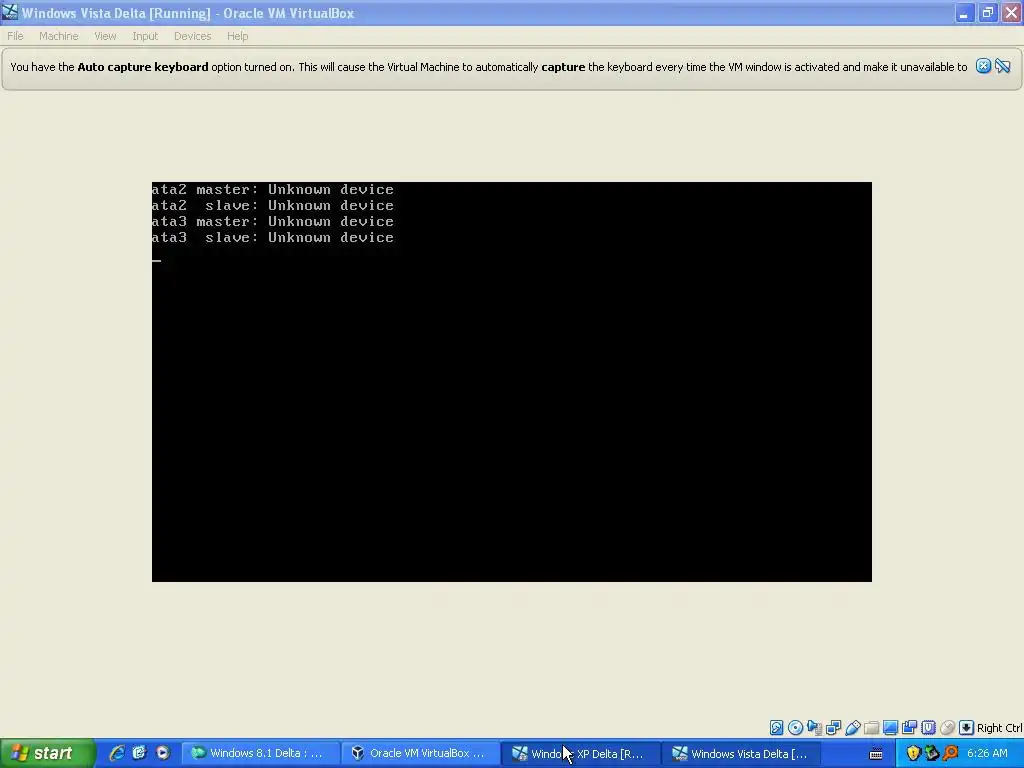Launch Internet Explorer from quick launch
The height and width of the screenshot is (768, 1024).
point(117,753)
